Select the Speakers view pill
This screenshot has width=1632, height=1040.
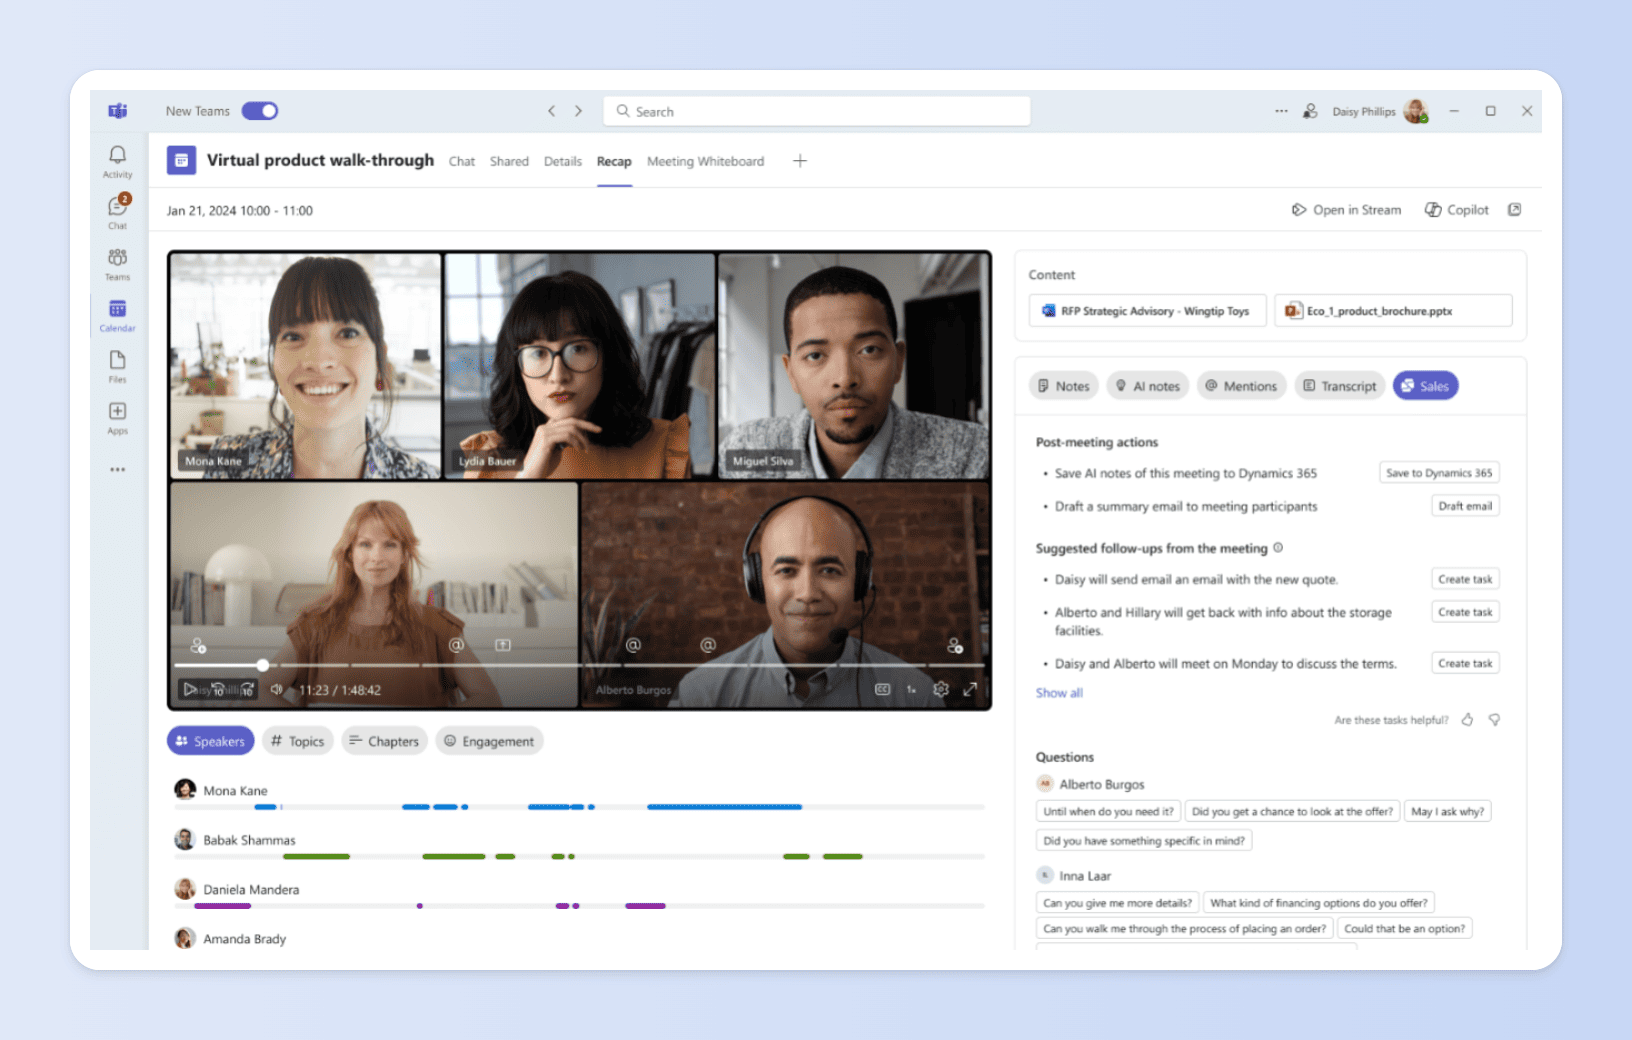(x=210, y=741)
